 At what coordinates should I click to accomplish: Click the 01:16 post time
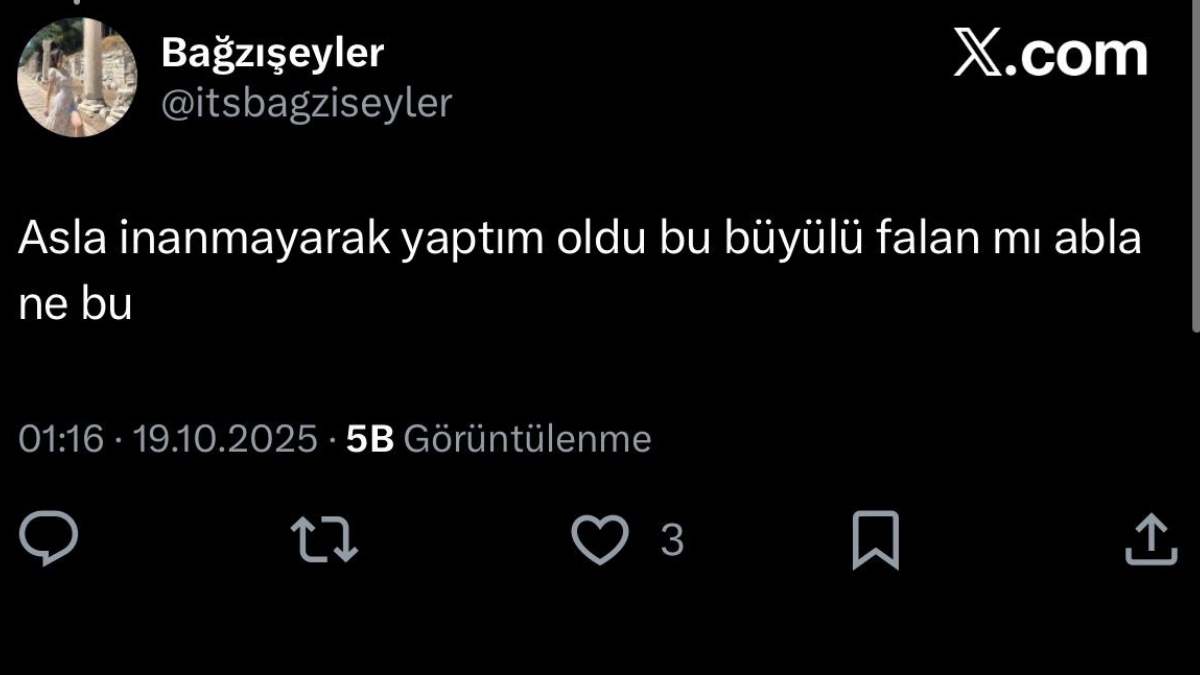(x=61, y=439)
